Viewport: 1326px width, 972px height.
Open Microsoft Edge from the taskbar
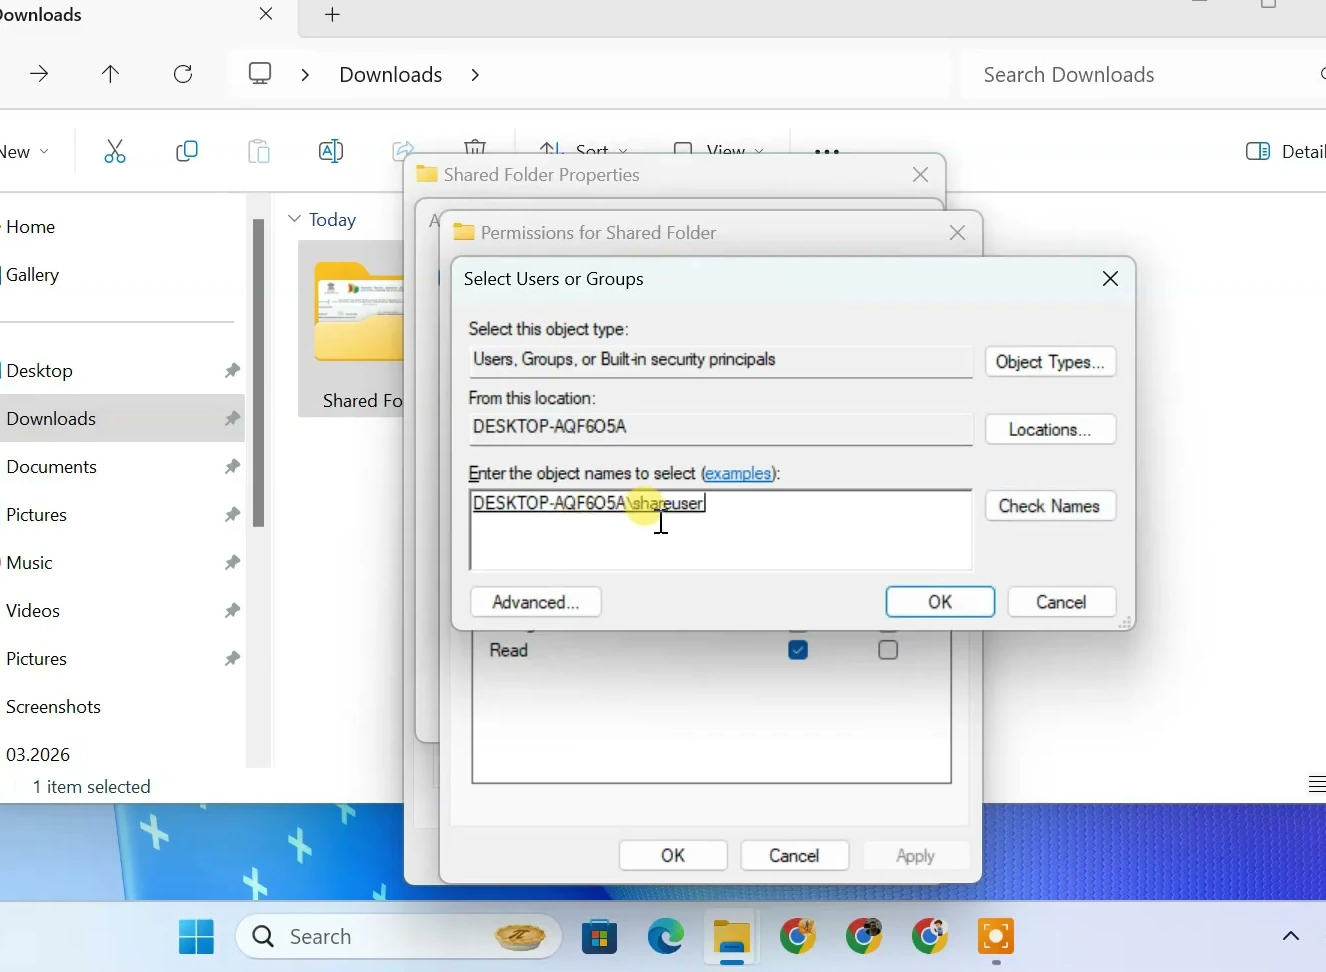coord(666,937)
